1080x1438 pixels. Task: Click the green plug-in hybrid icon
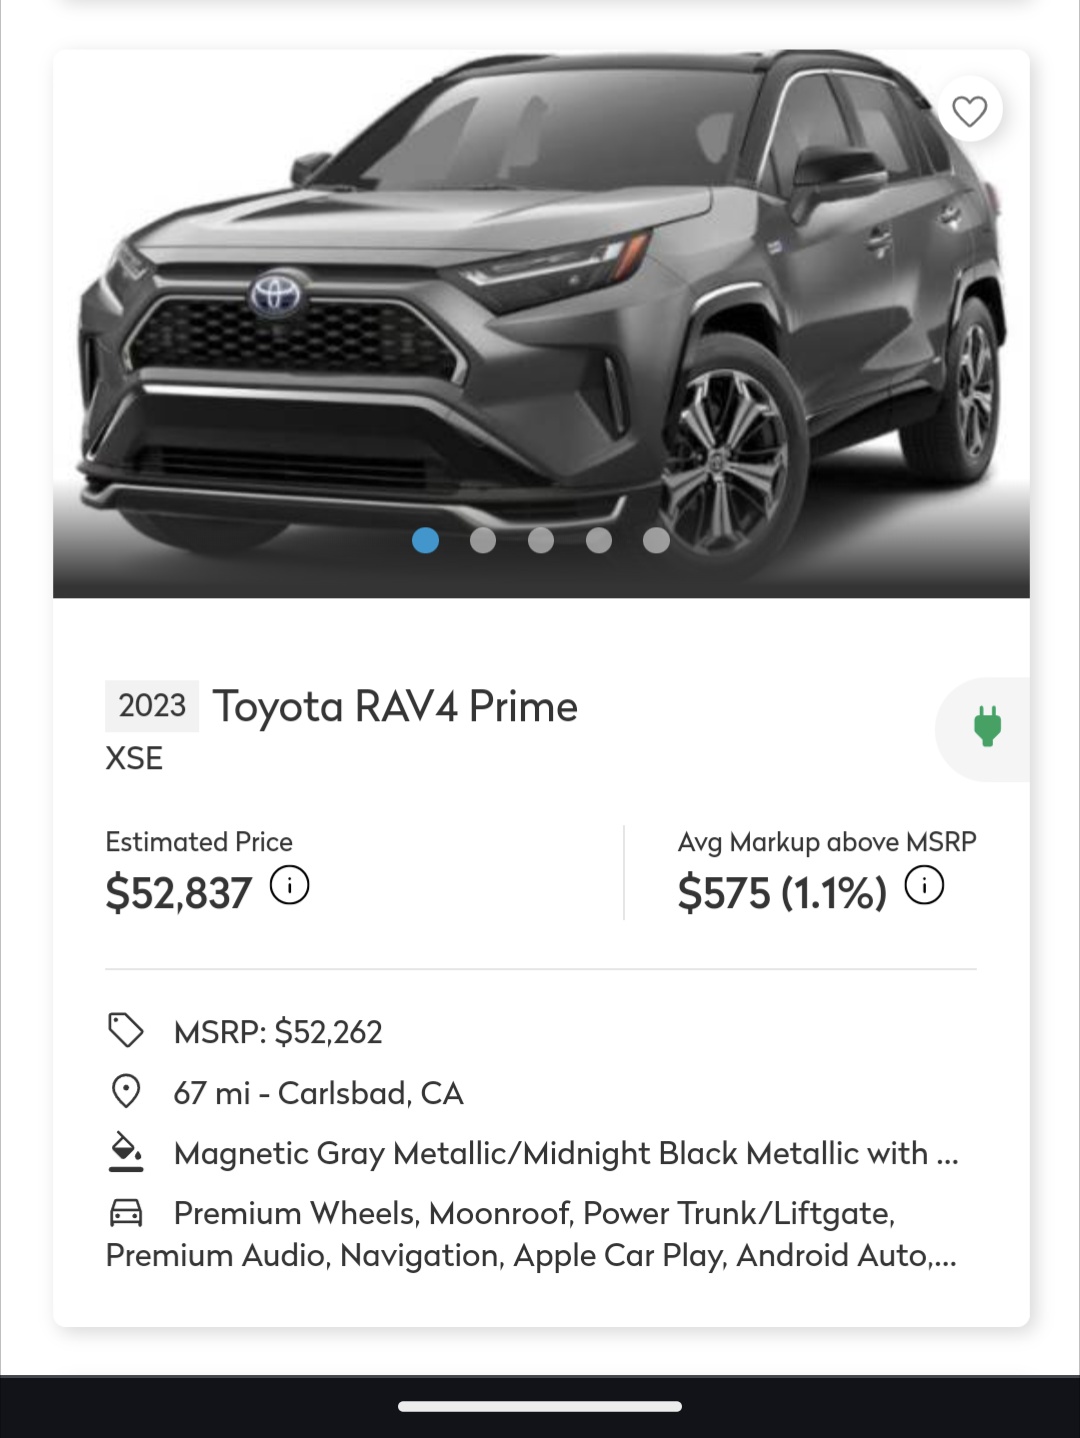coord(987,727)
